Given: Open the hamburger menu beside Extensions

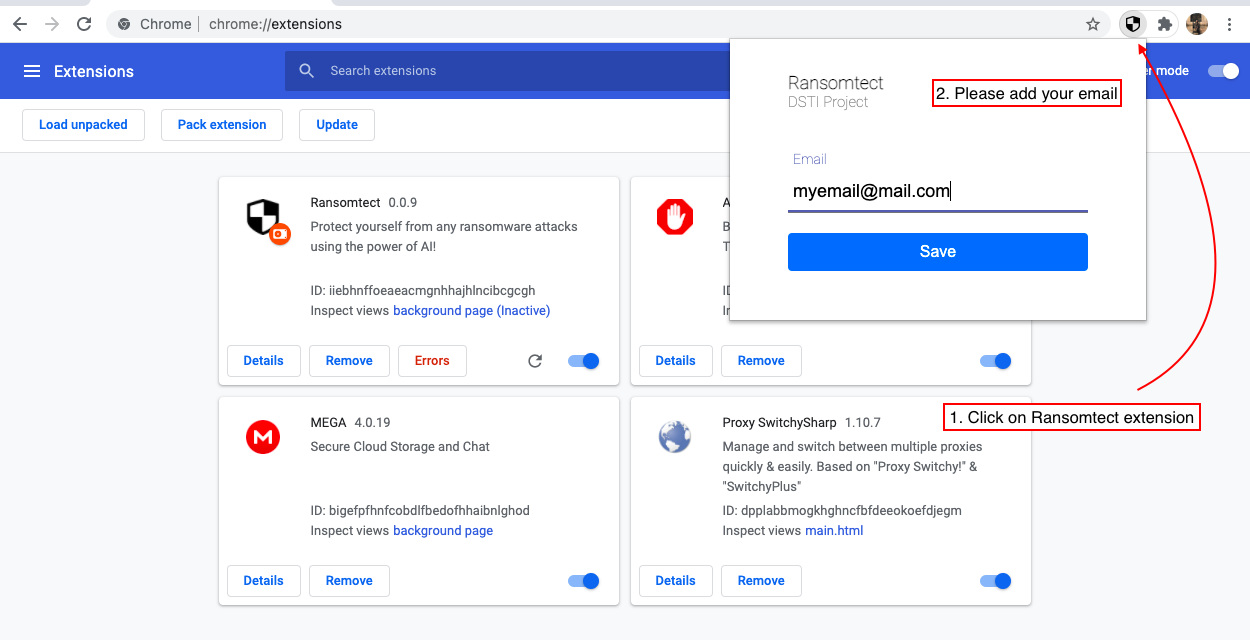Looking at the screenshot, I should pyautogui.click(x=32, y=71).
